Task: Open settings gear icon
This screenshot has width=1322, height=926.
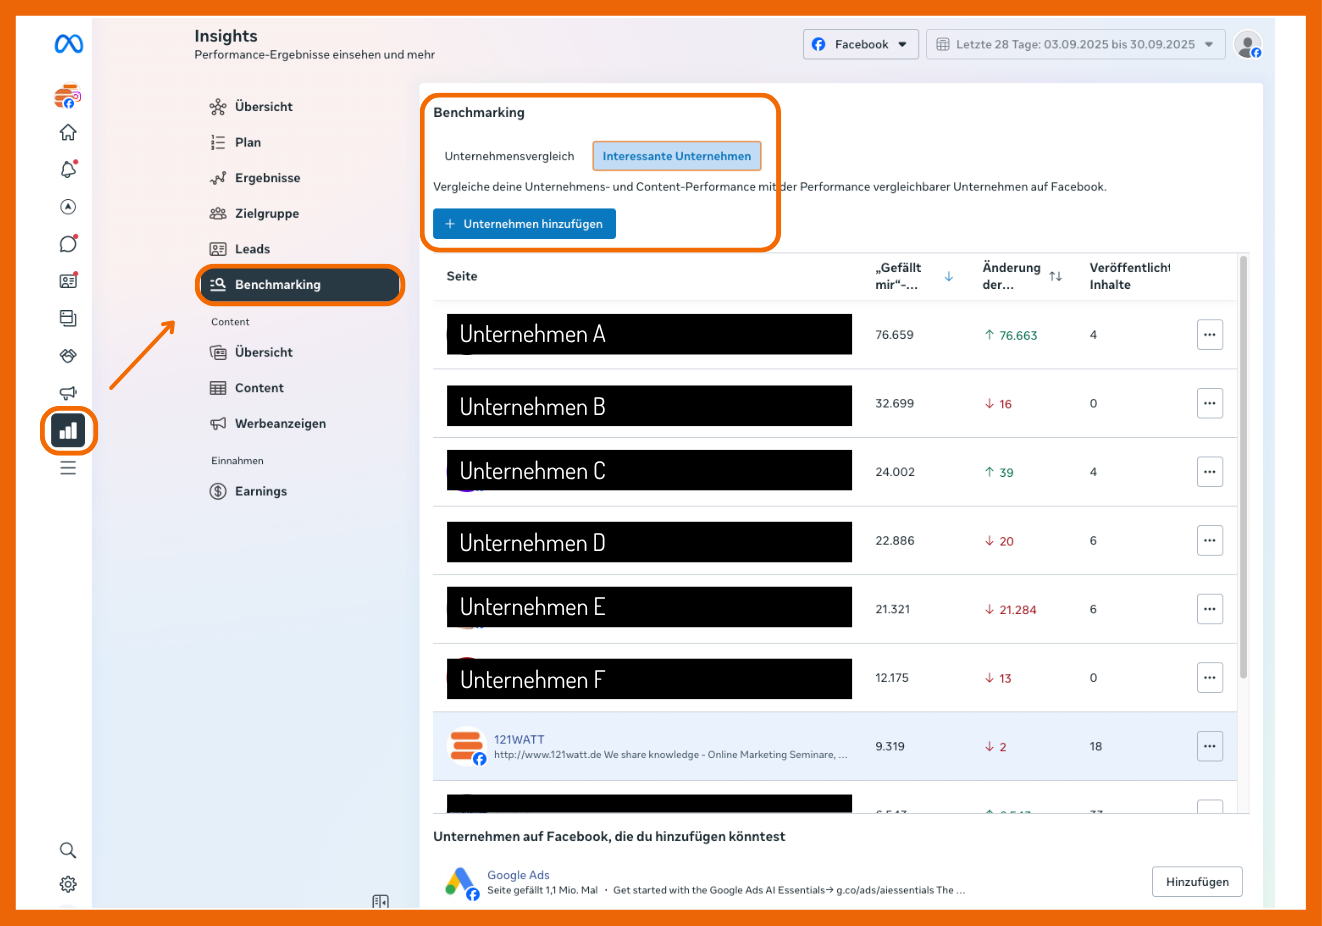Action: tap(68, 884)
